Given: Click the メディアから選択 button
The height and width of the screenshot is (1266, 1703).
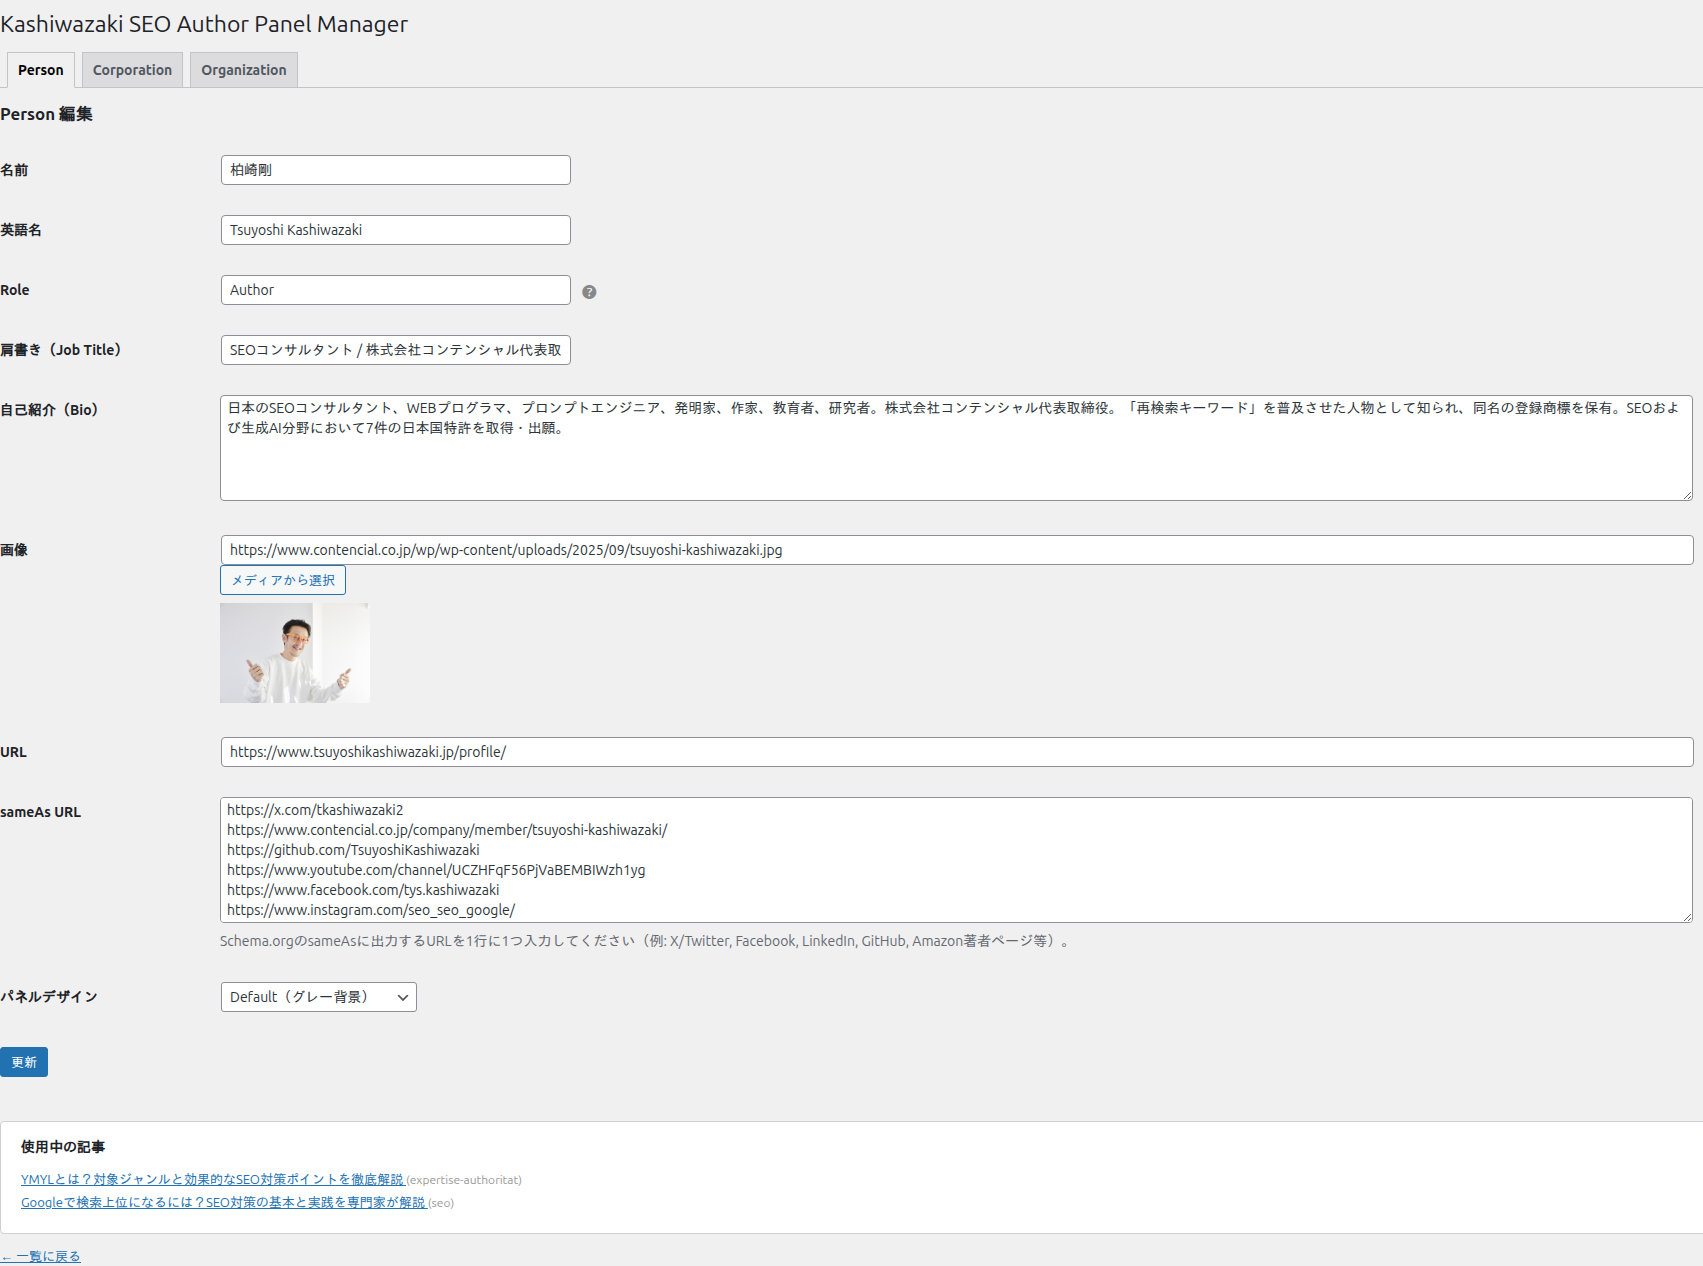Looking at the screenshot, I should (283, 580).
